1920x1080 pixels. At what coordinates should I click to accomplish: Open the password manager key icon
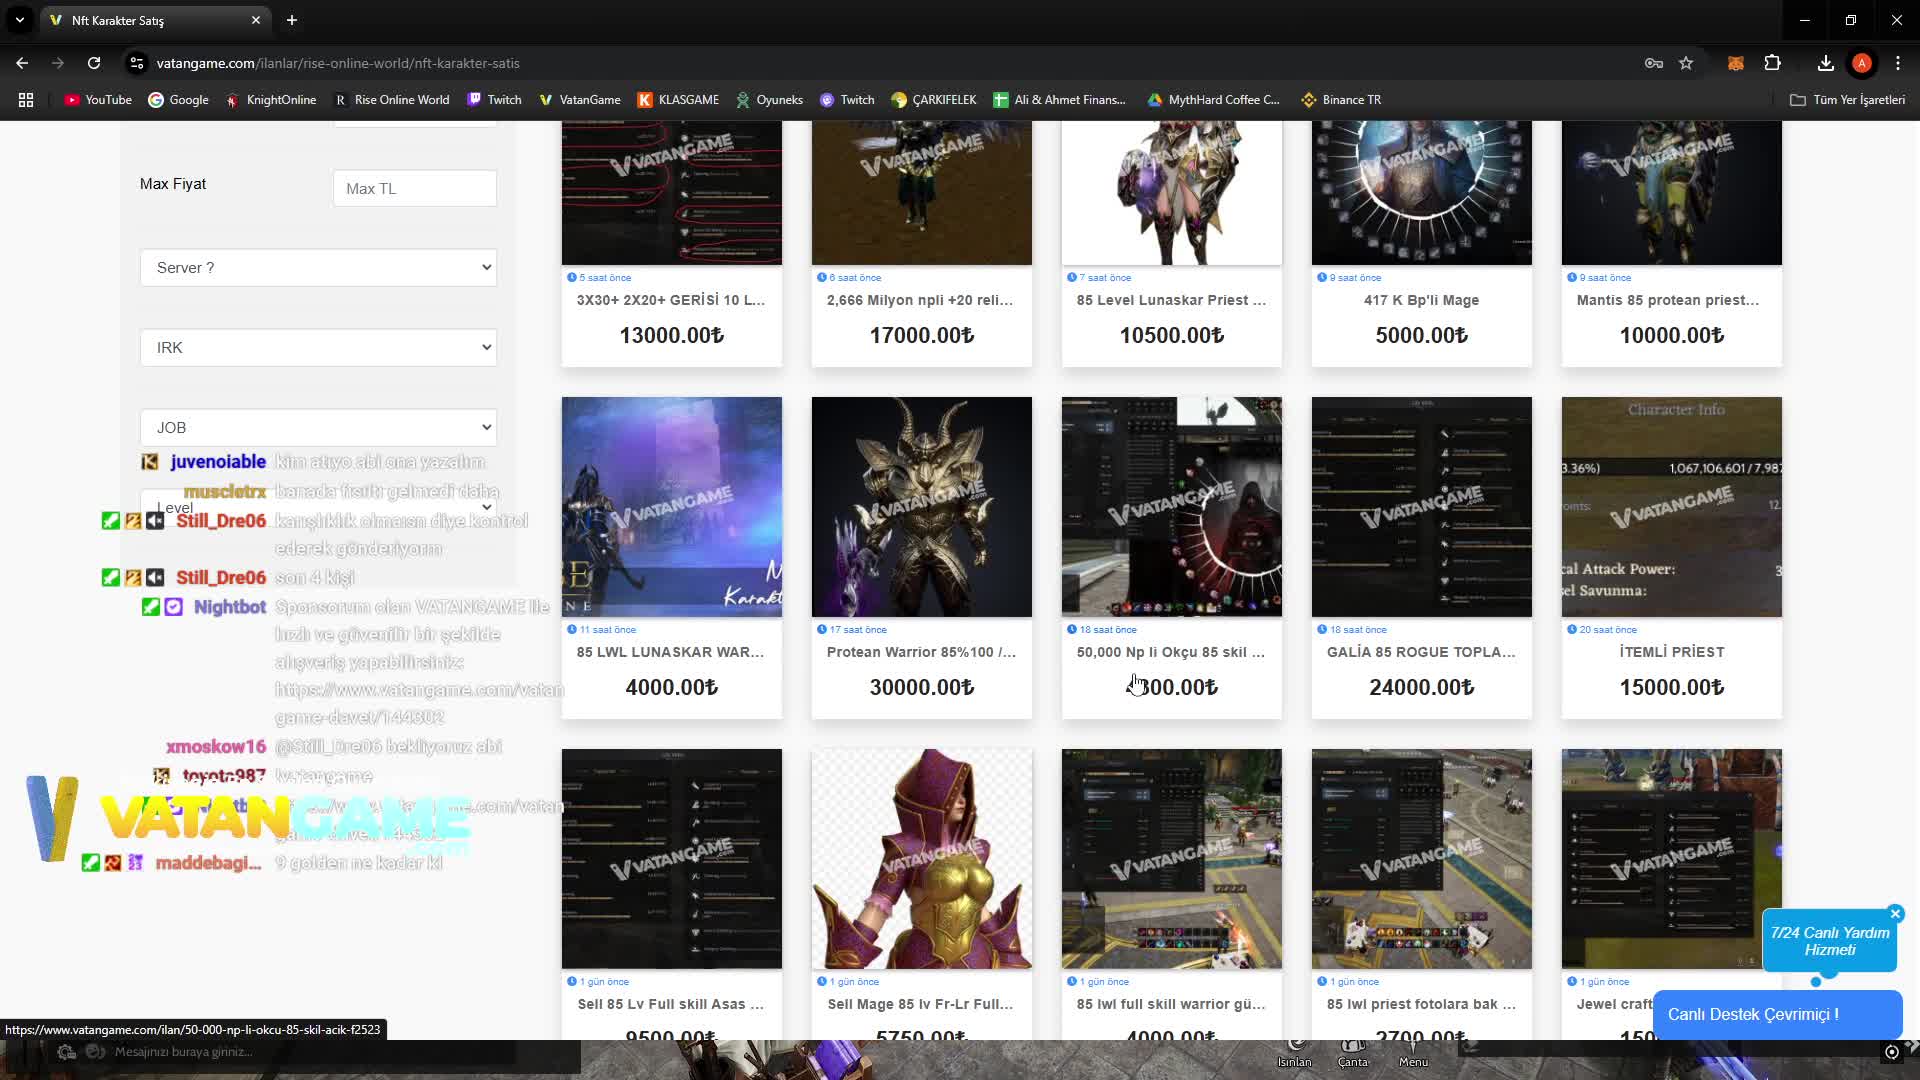(1654, 63)
